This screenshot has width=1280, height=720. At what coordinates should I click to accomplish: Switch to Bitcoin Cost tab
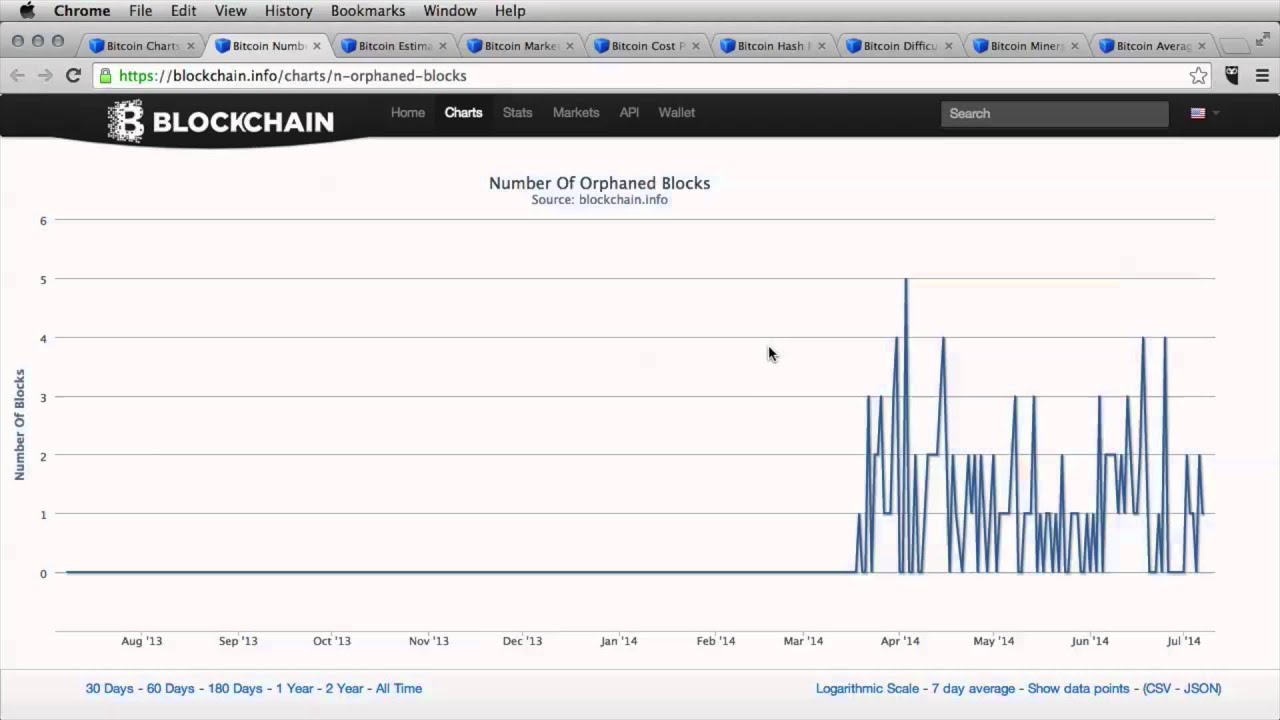point(648,46)
